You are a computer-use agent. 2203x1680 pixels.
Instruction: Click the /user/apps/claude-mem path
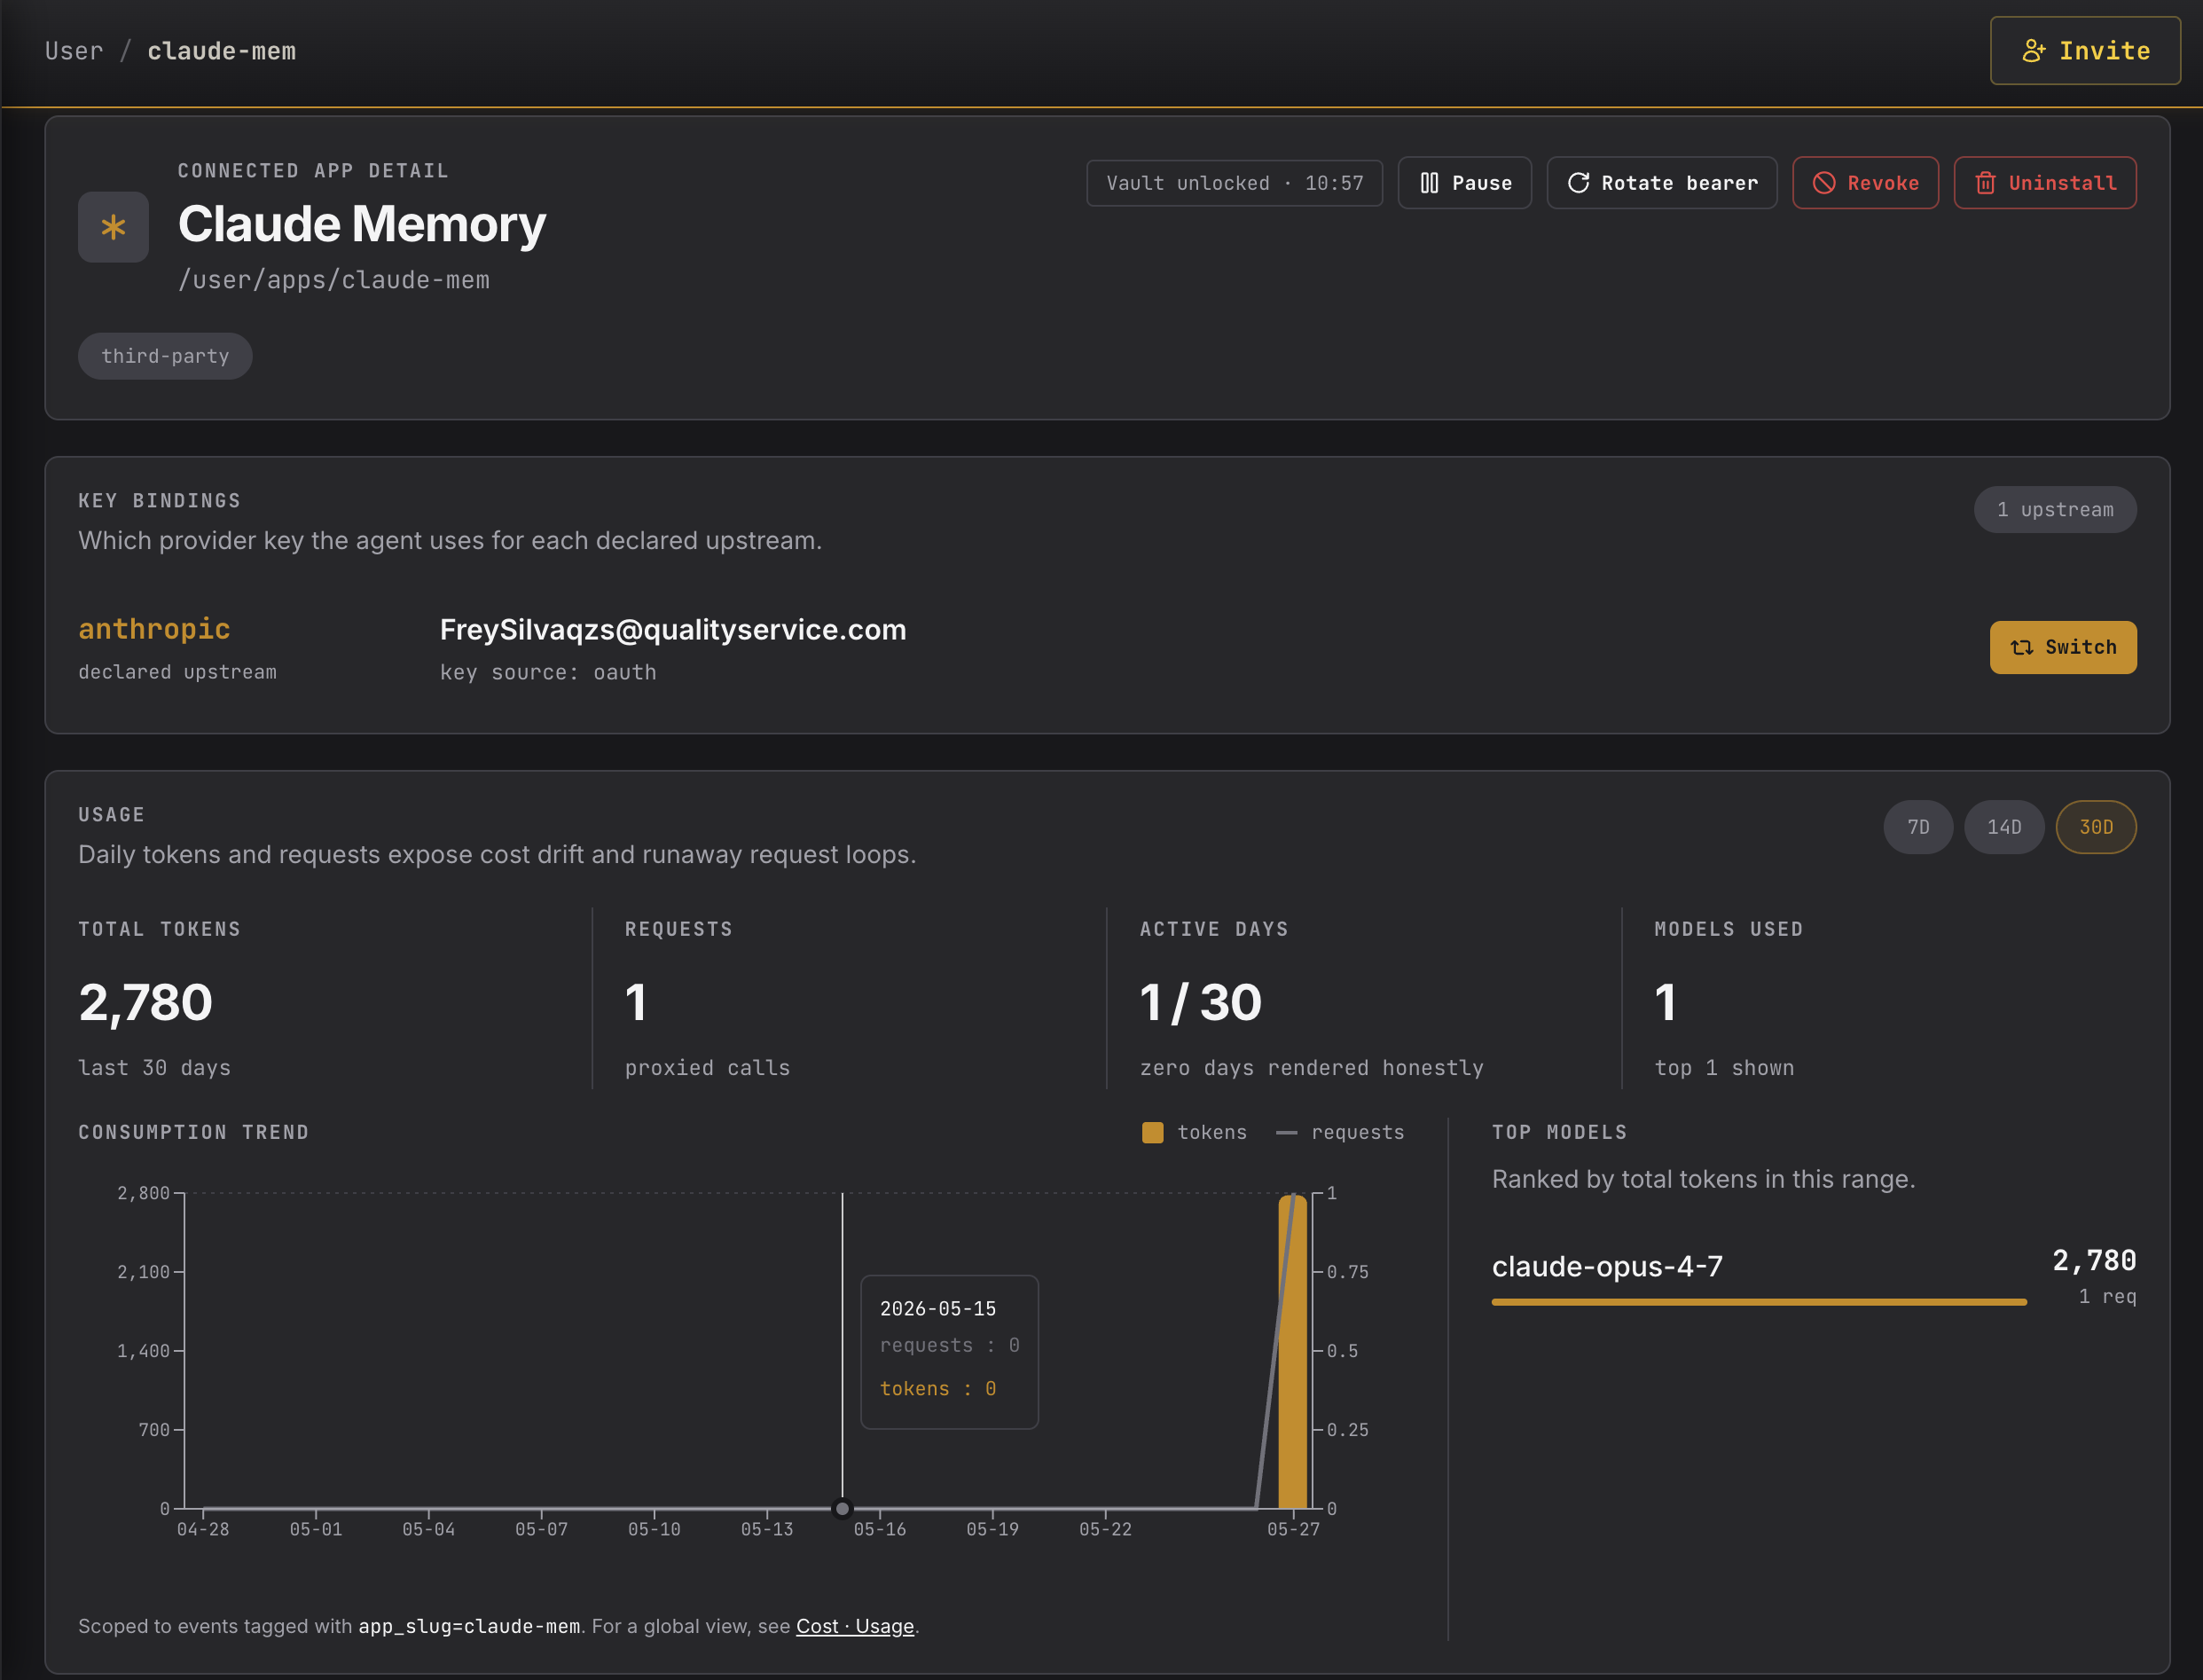pyautogui.click(x=334, y=280)
